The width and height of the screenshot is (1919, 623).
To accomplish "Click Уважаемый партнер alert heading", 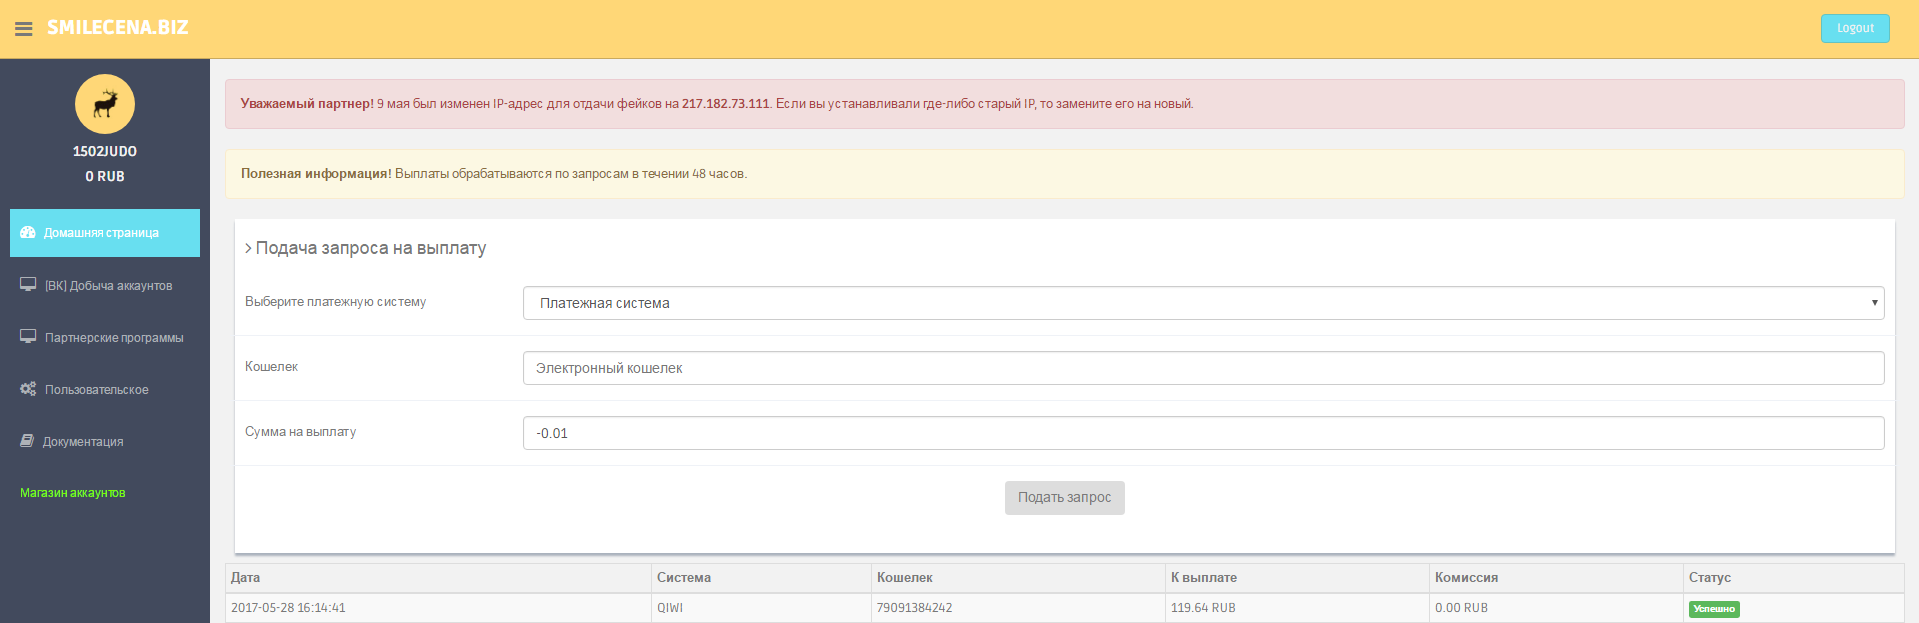I will coord(307,104).
